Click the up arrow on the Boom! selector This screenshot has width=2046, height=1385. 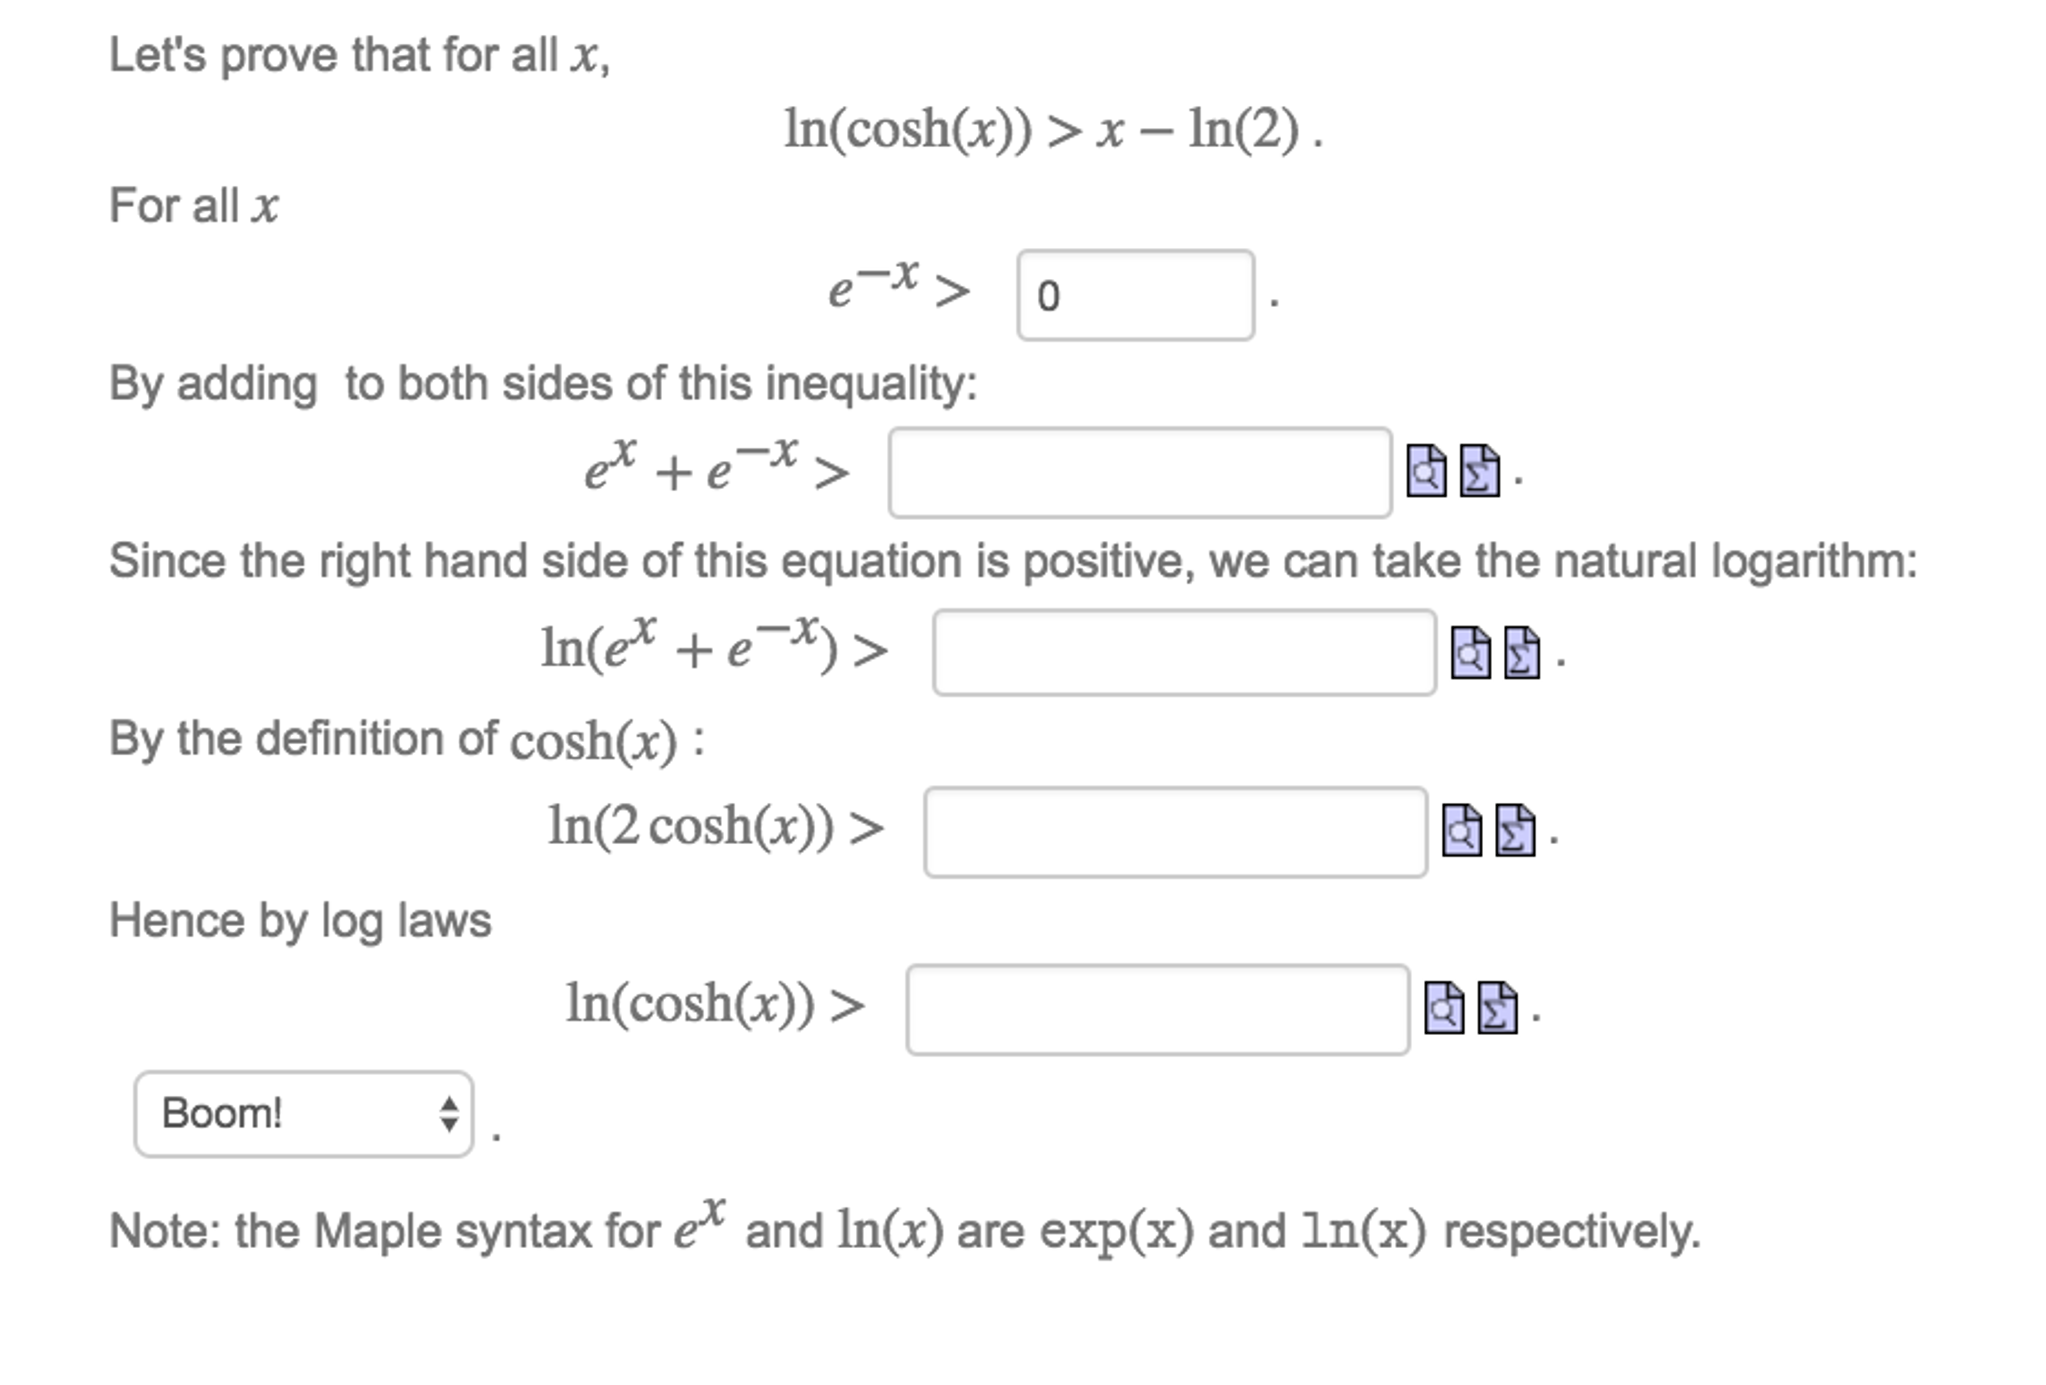451,1105
